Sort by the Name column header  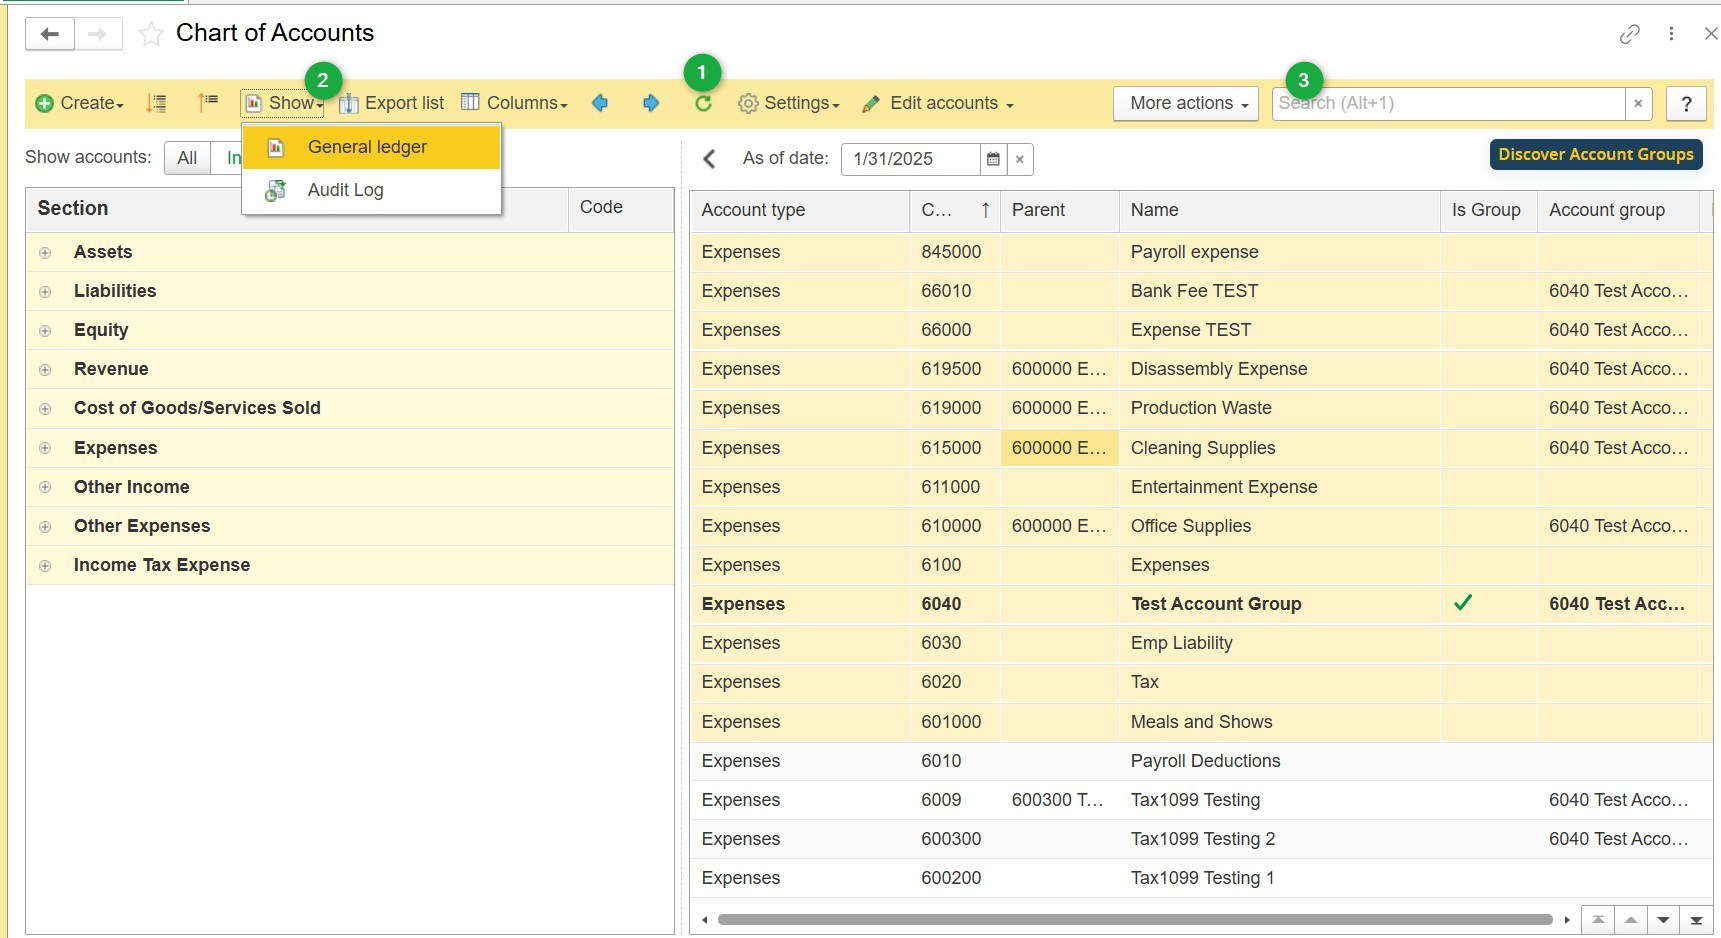click(x=1280, y=210)
